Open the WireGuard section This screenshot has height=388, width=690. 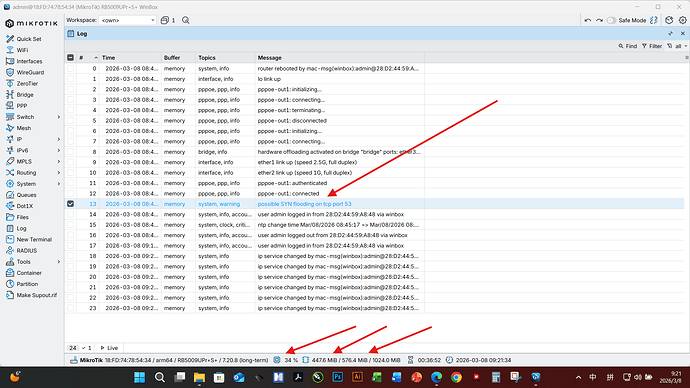point(25,72)
